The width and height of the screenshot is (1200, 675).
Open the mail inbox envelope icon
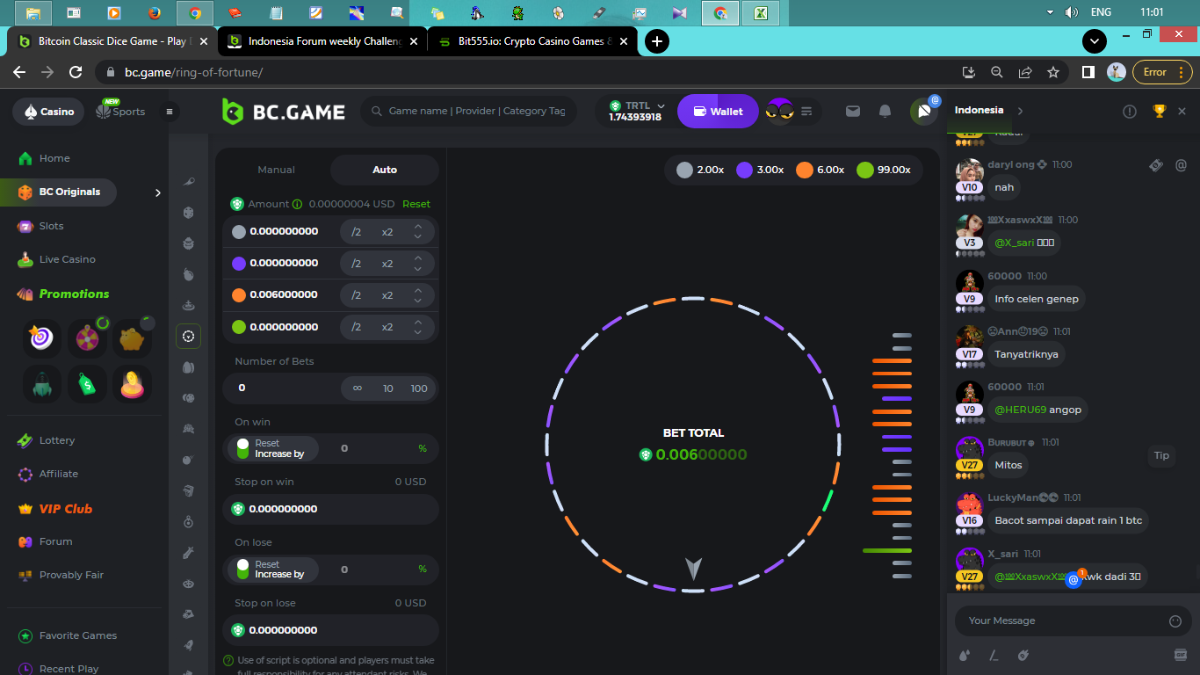click(852, 111)
